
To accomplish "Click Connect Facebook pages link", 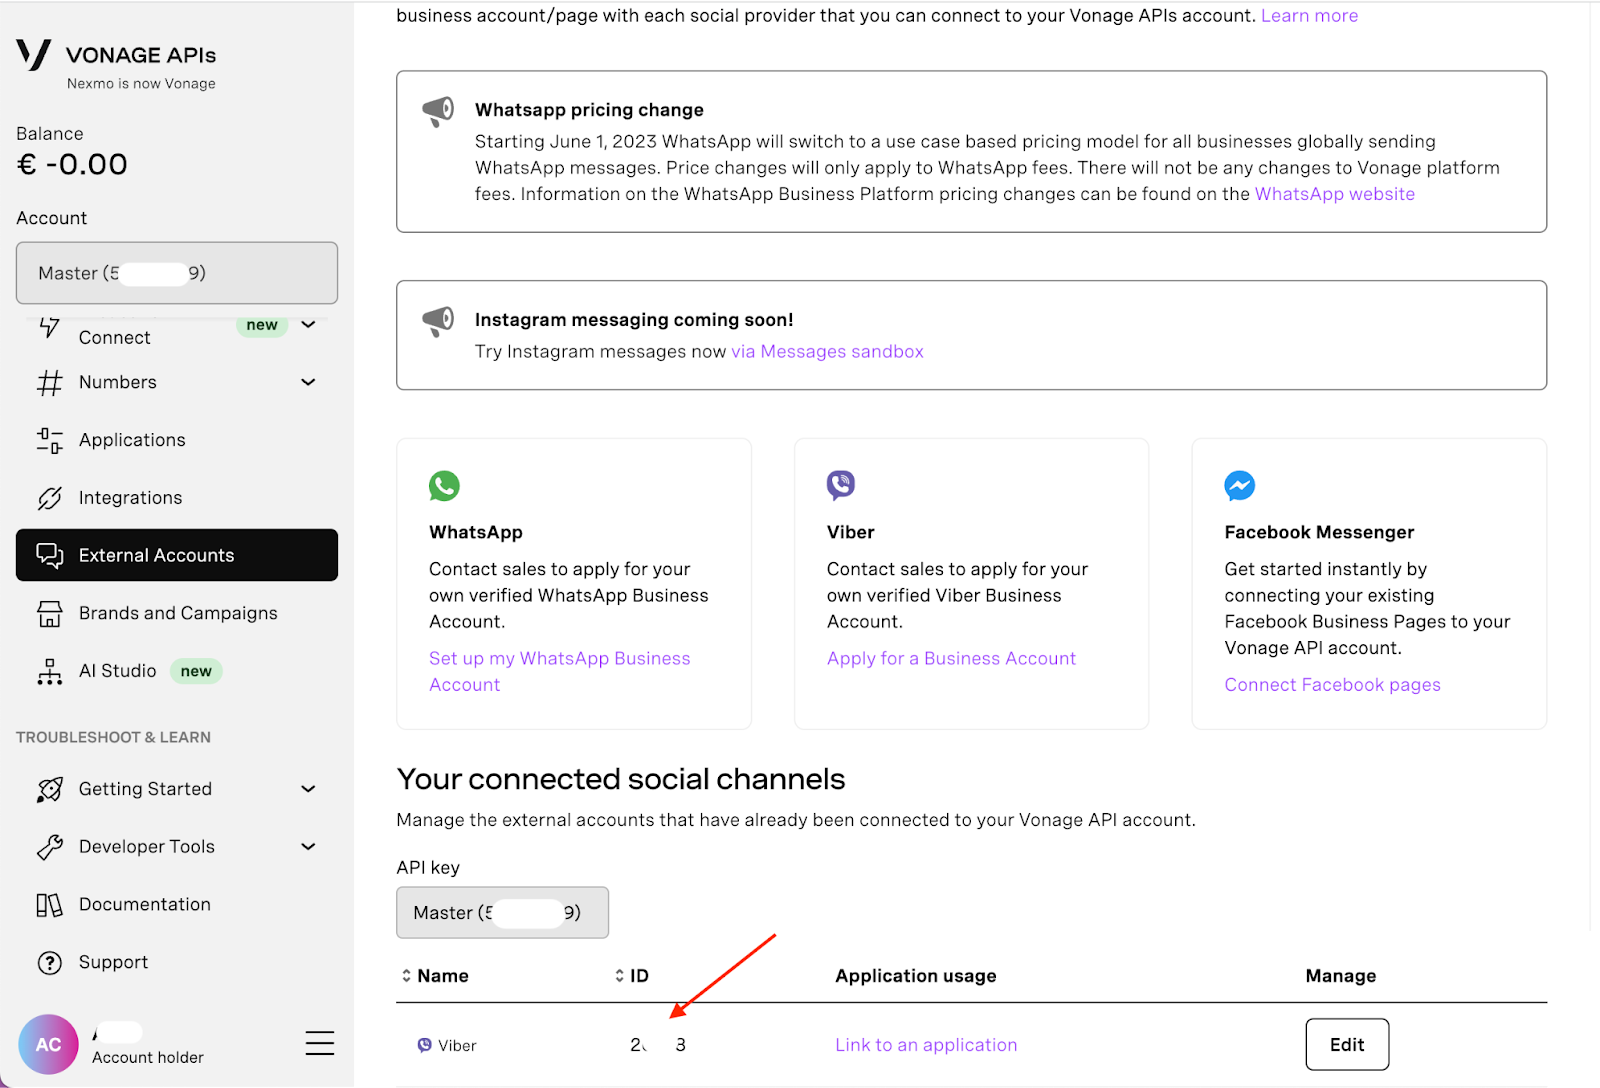I will point(1332,685).
